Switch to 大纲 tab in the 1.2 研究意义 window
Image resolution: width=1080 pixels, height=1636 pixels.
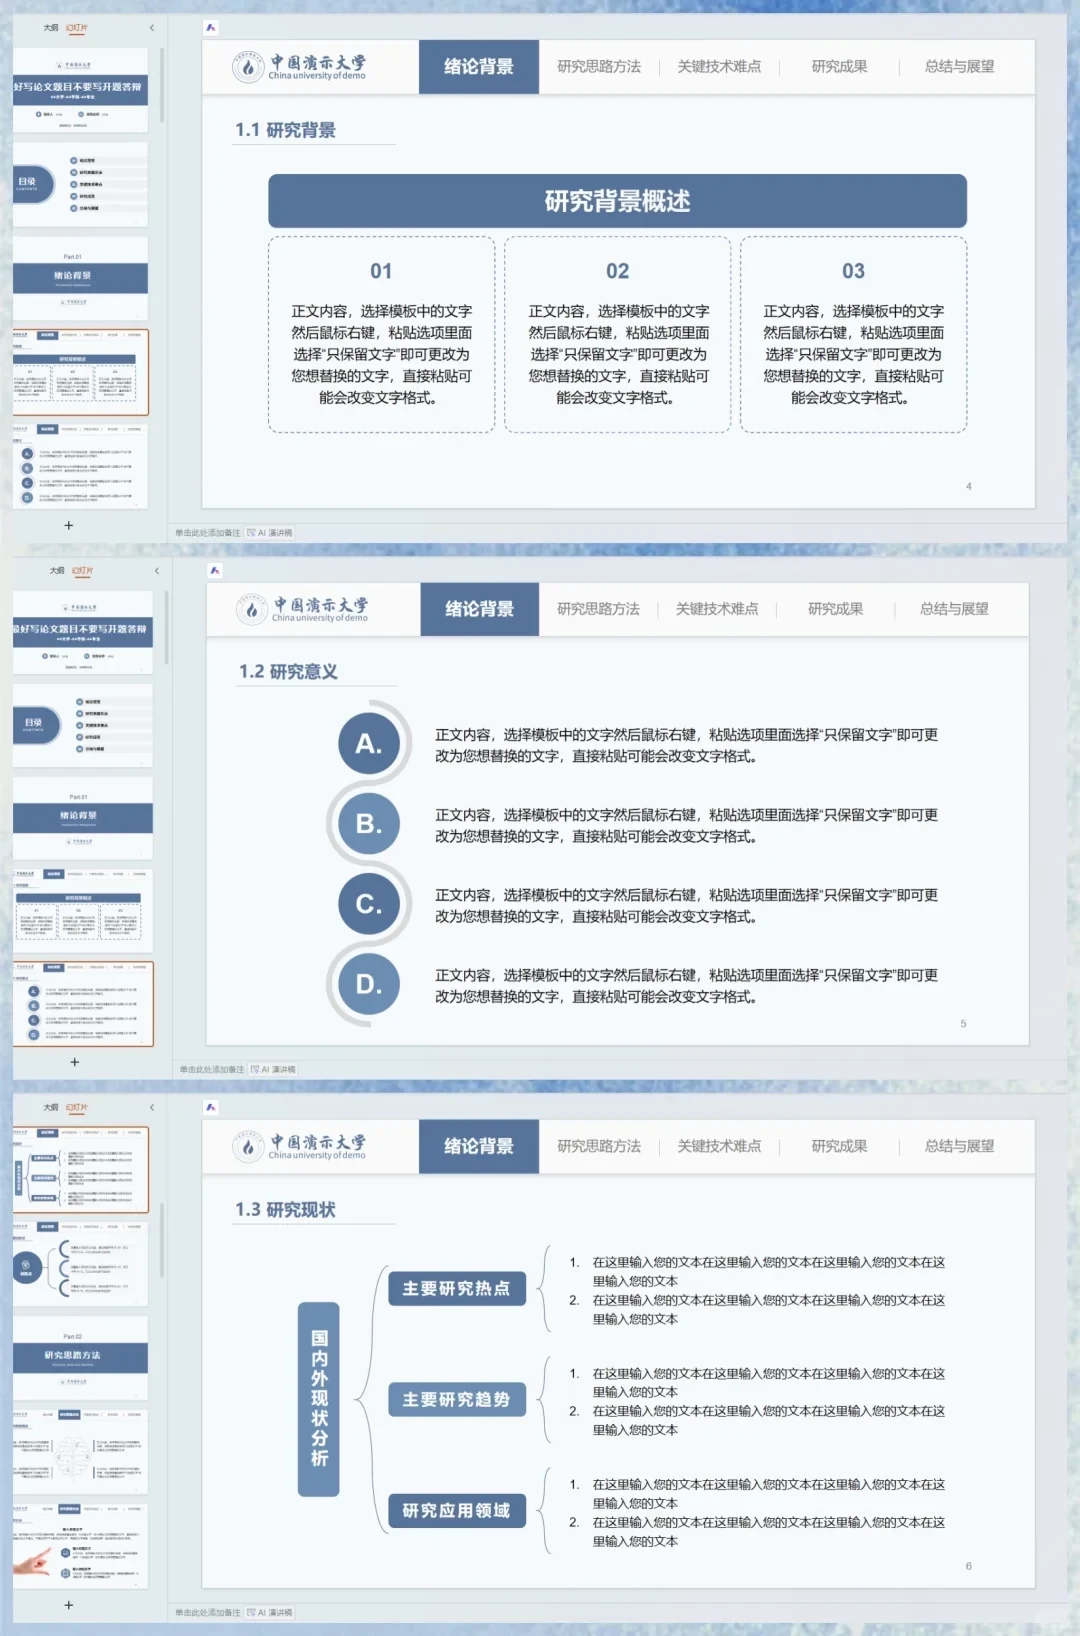coord(57,571)
